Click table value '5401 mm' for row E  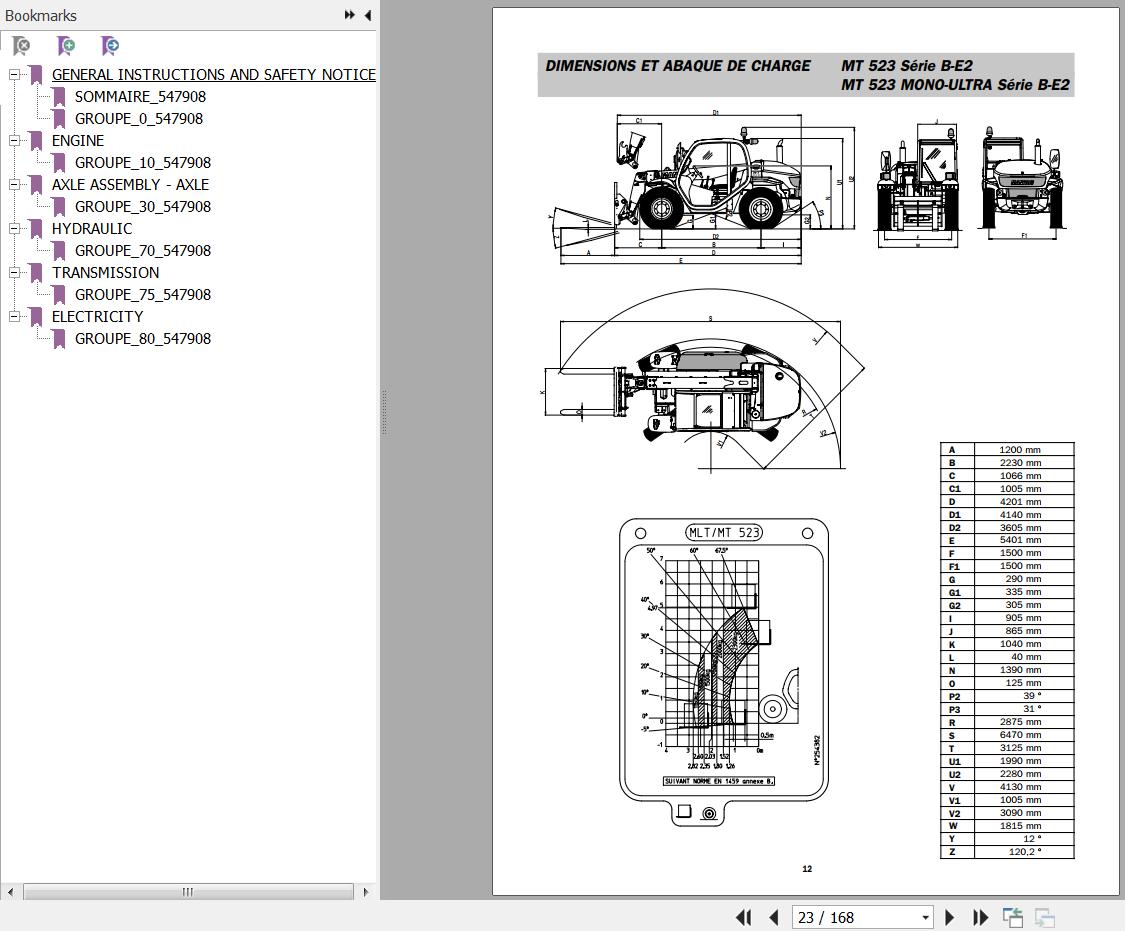pyautogui.click(x=1020, y=540)
